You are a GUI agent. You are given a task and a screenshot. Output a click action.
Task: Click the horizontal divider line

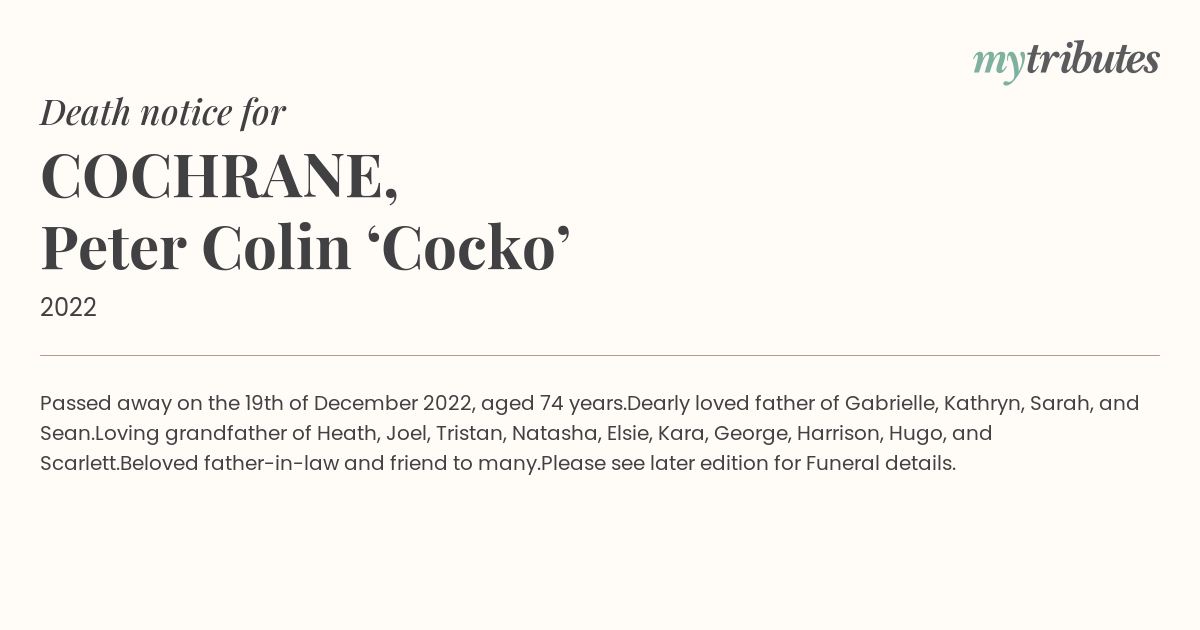click(600, 355)
